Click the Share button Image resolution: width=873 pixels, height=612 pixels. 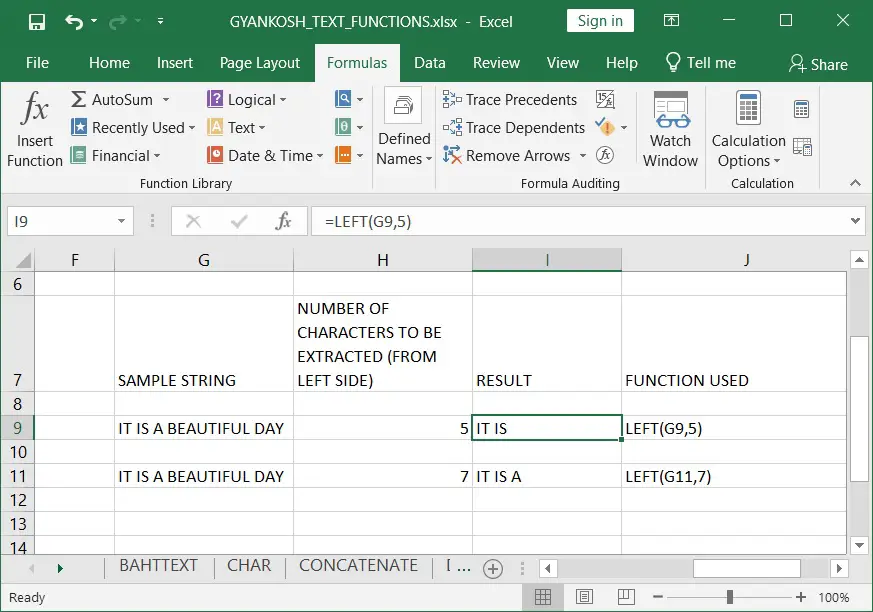(x=818, y=64)
